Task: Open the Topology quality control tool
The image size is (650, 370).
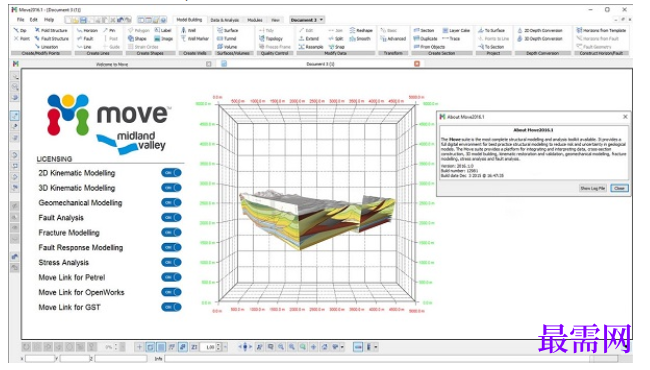Action: 271,39
